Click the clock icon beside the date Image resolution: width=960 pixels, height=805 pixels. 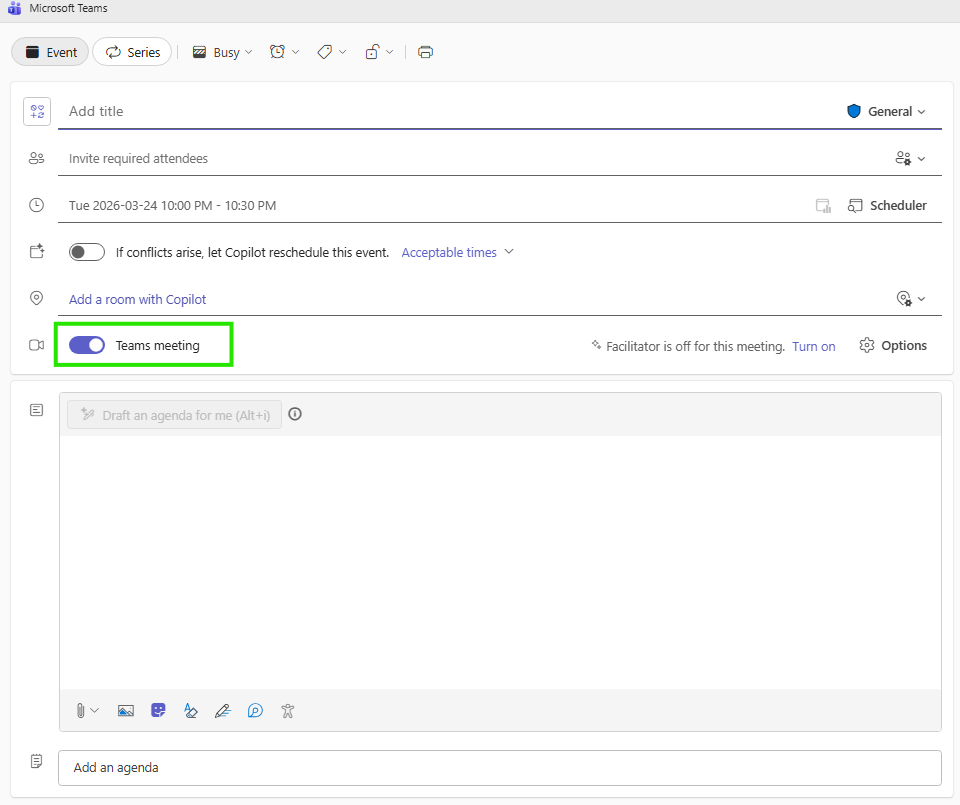pyautogui.click(x=37, y=205)
